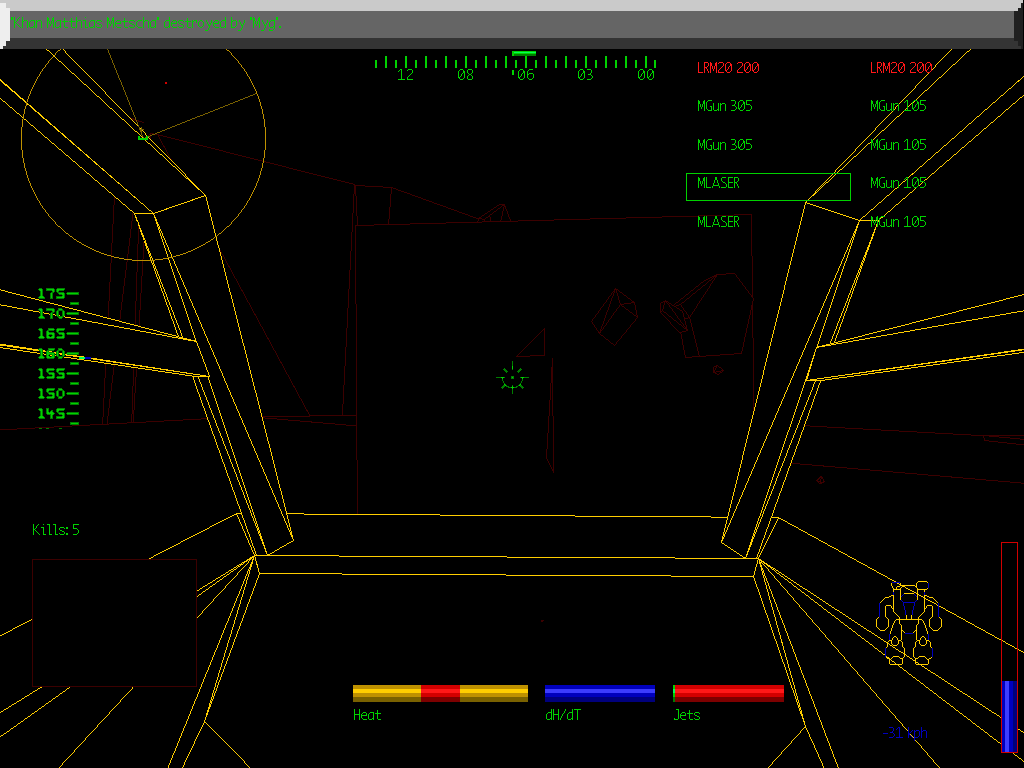Select the topmost MGun 105 weapon
This screenshot has height=768, width=1024.
(x=897, y=106)
